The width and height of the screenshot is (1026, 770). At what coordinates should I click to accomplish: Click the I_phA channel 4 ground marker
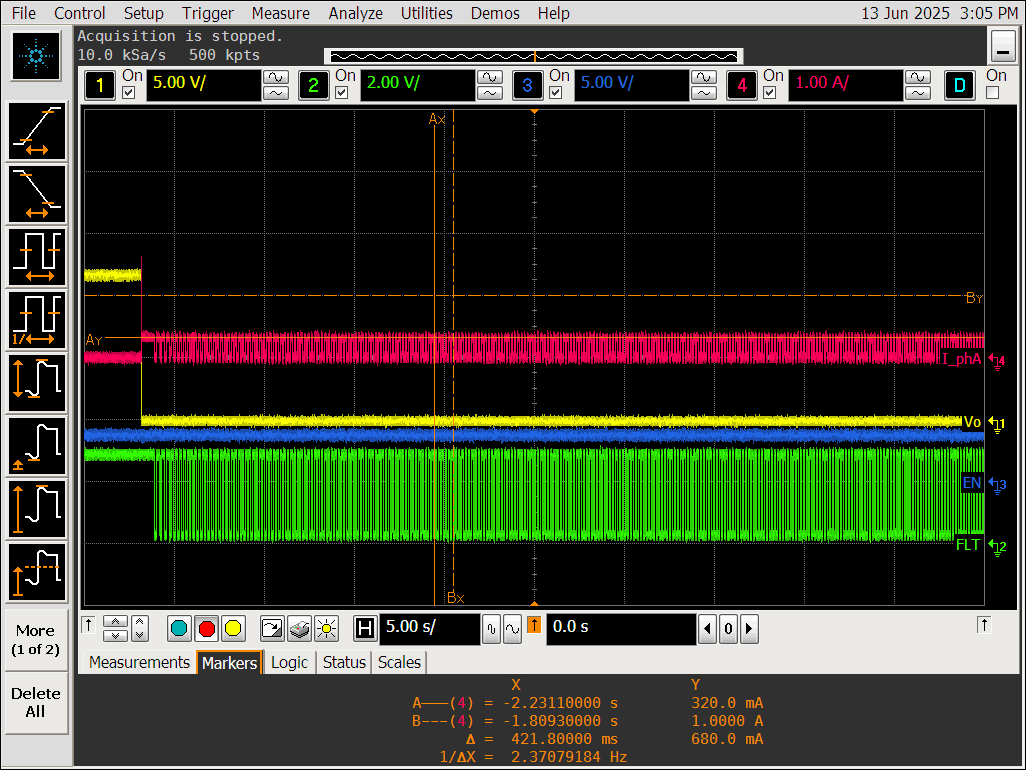[997, 361]
